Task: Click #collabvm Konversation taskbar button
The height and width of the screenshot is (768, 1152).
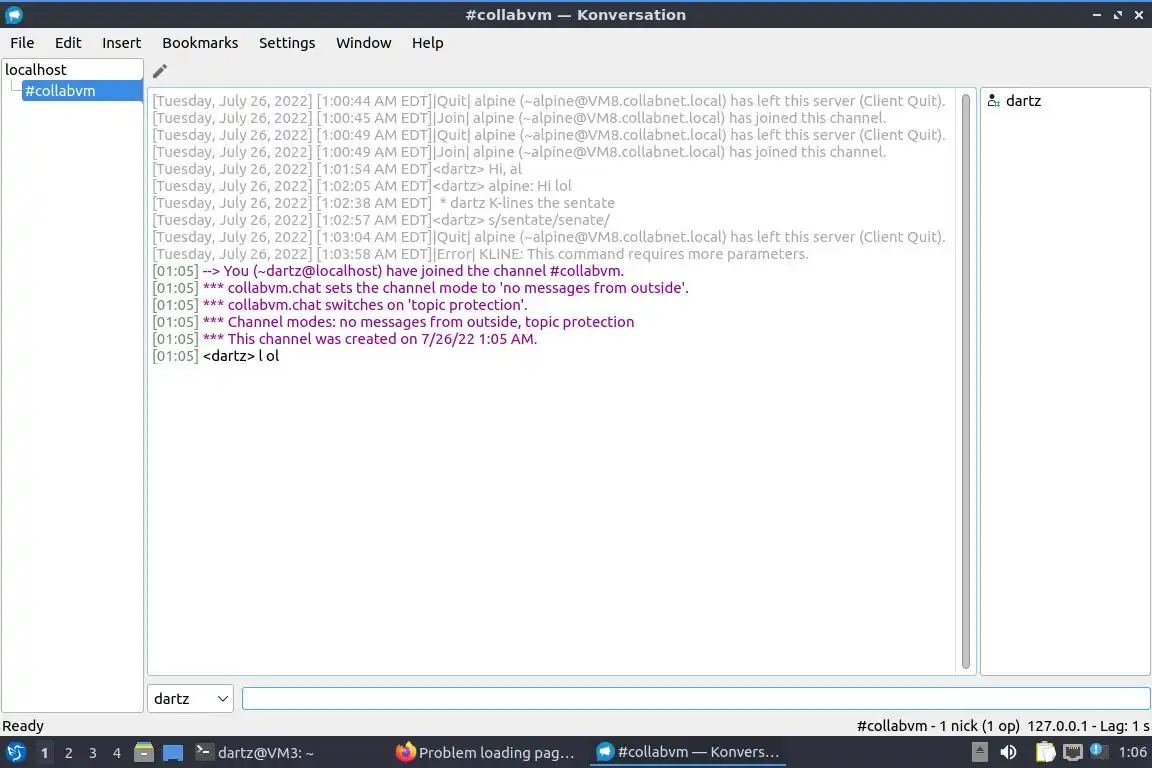Action: pos(688,753)
